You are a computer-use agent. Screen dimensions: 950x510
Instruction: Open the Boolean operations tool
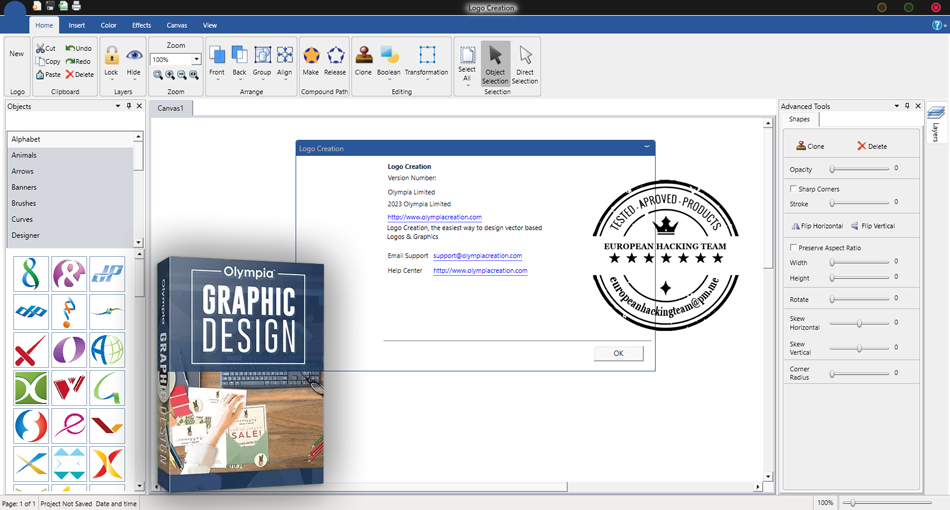click(388, 61)
